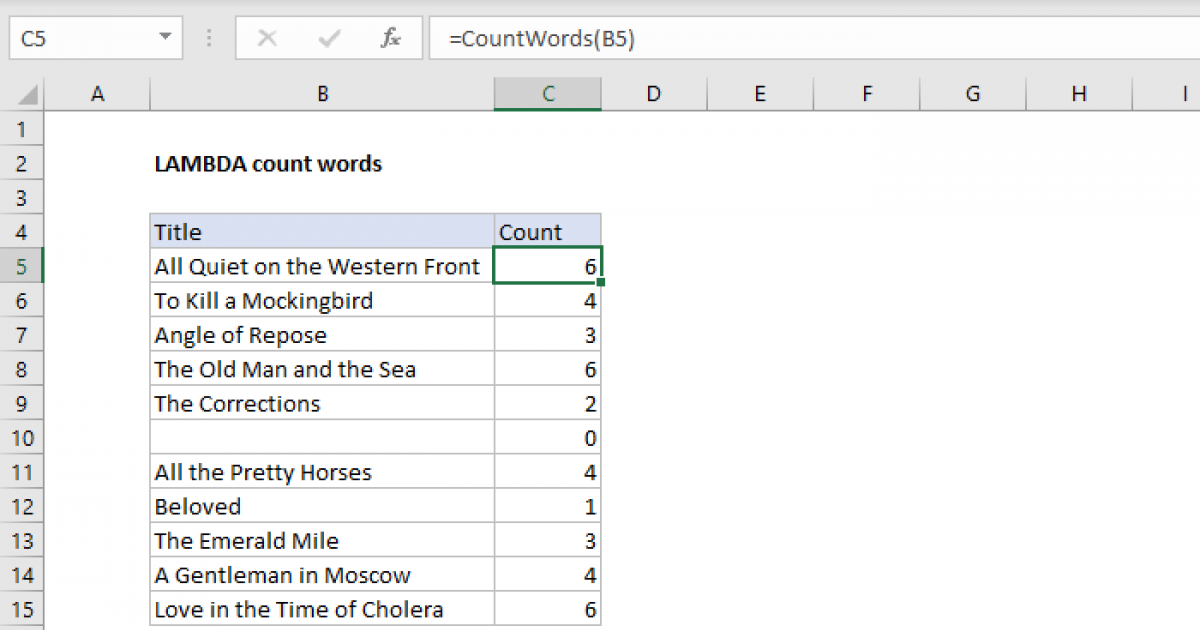This screenshot has height=630, width=1200.
Task: Click the vertical dots separator near Name Box
Action: pyautogui.click(x=207, y=38)
